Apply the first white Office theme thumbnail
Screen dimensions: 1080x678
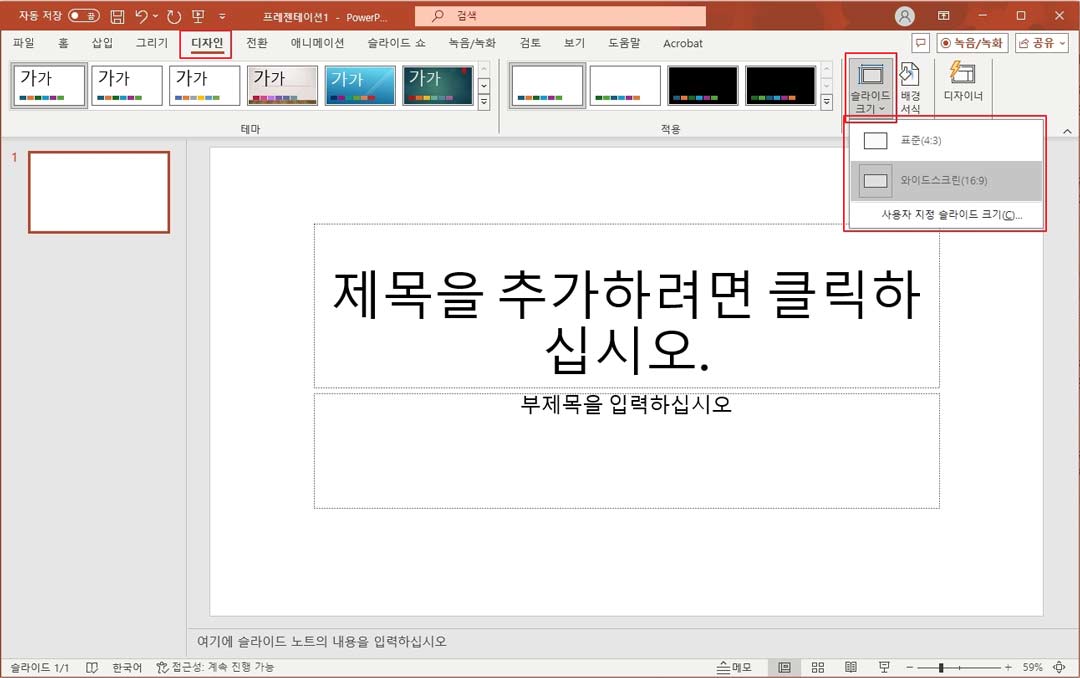49,85
